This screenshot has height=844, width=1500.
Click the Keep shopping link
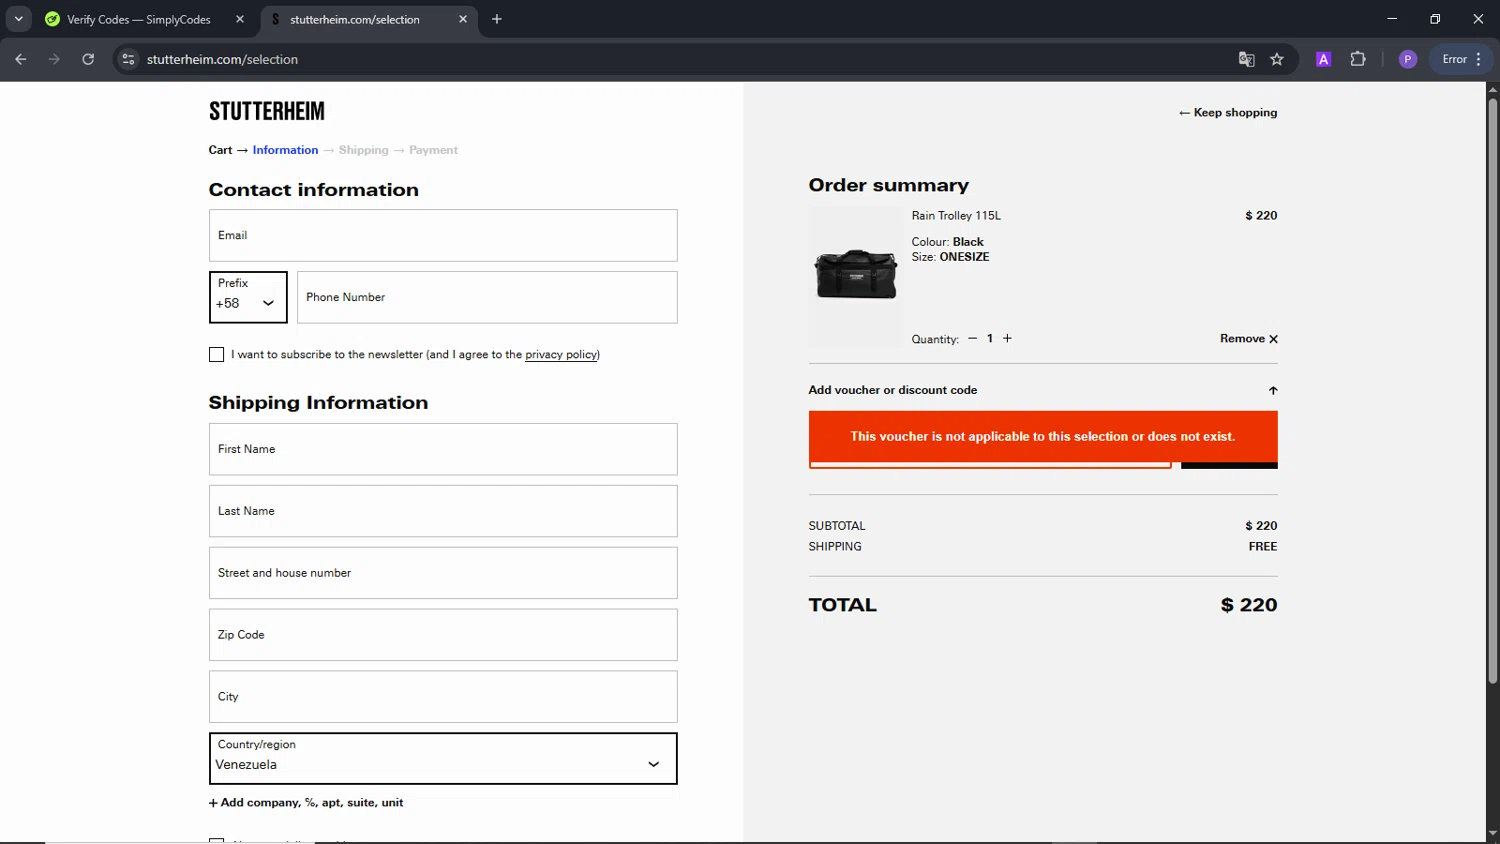pos(1228,113)
